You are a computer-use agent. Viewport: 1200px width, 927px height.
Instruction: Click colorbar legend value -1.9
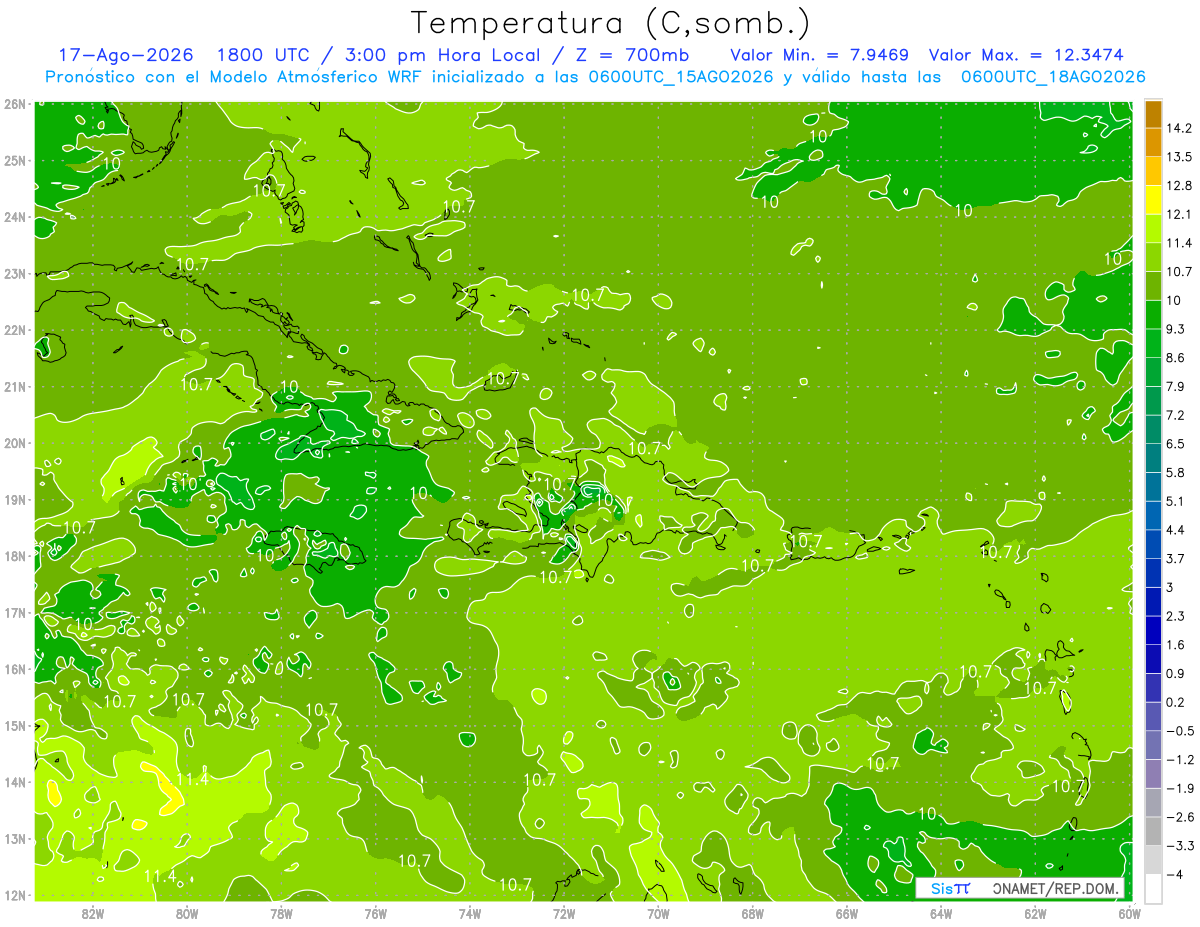tap(1180, 788)
